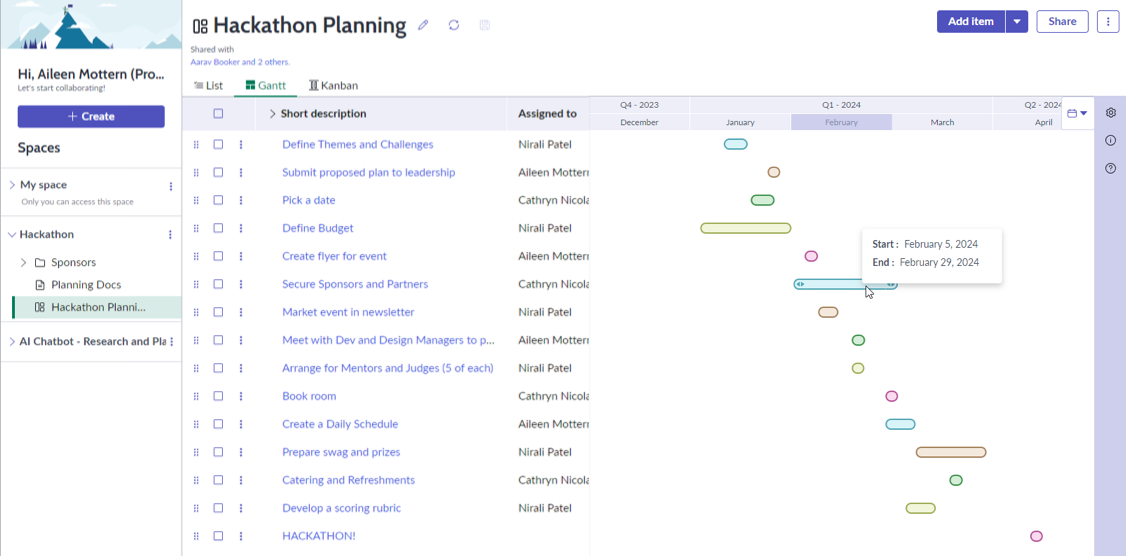The height and width of the screenshot is (557, 1126).
Task: Switch to the List tab
Action: pos(208,85)
